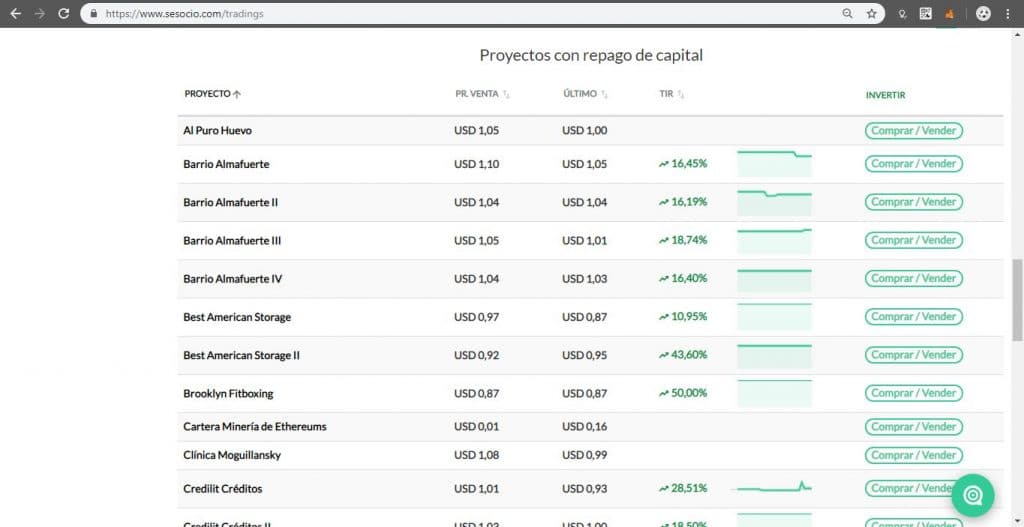Image resolution: width=1024 pixels, height=527 pixels.
Task: Select the Best American Storage project name
Action: coord(237,317)
